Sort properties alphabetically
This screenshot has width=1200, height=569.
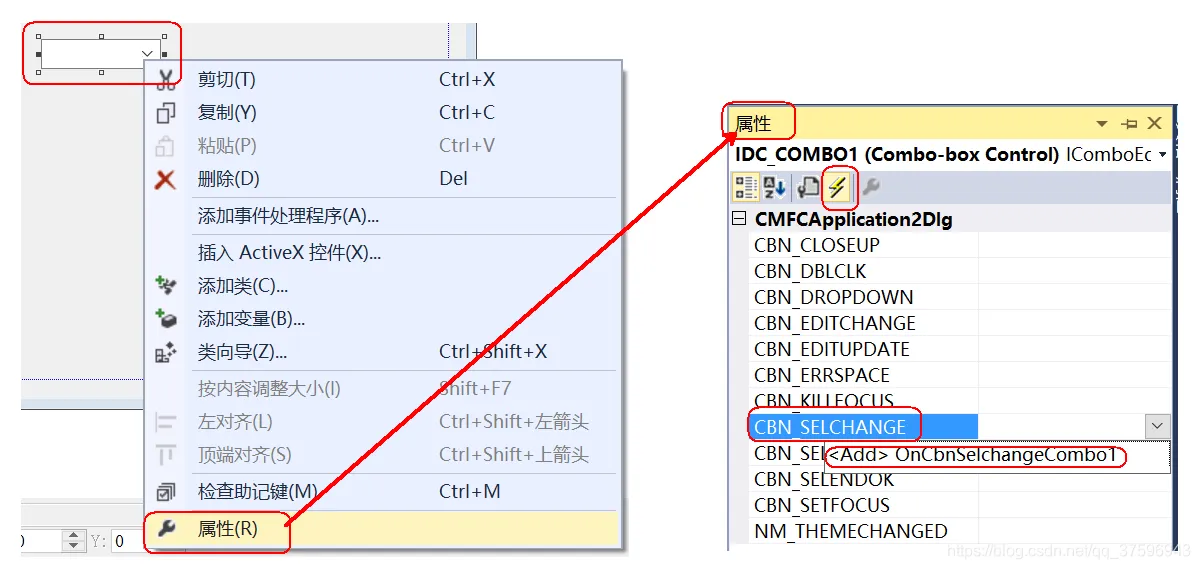[x=775, y=187]
